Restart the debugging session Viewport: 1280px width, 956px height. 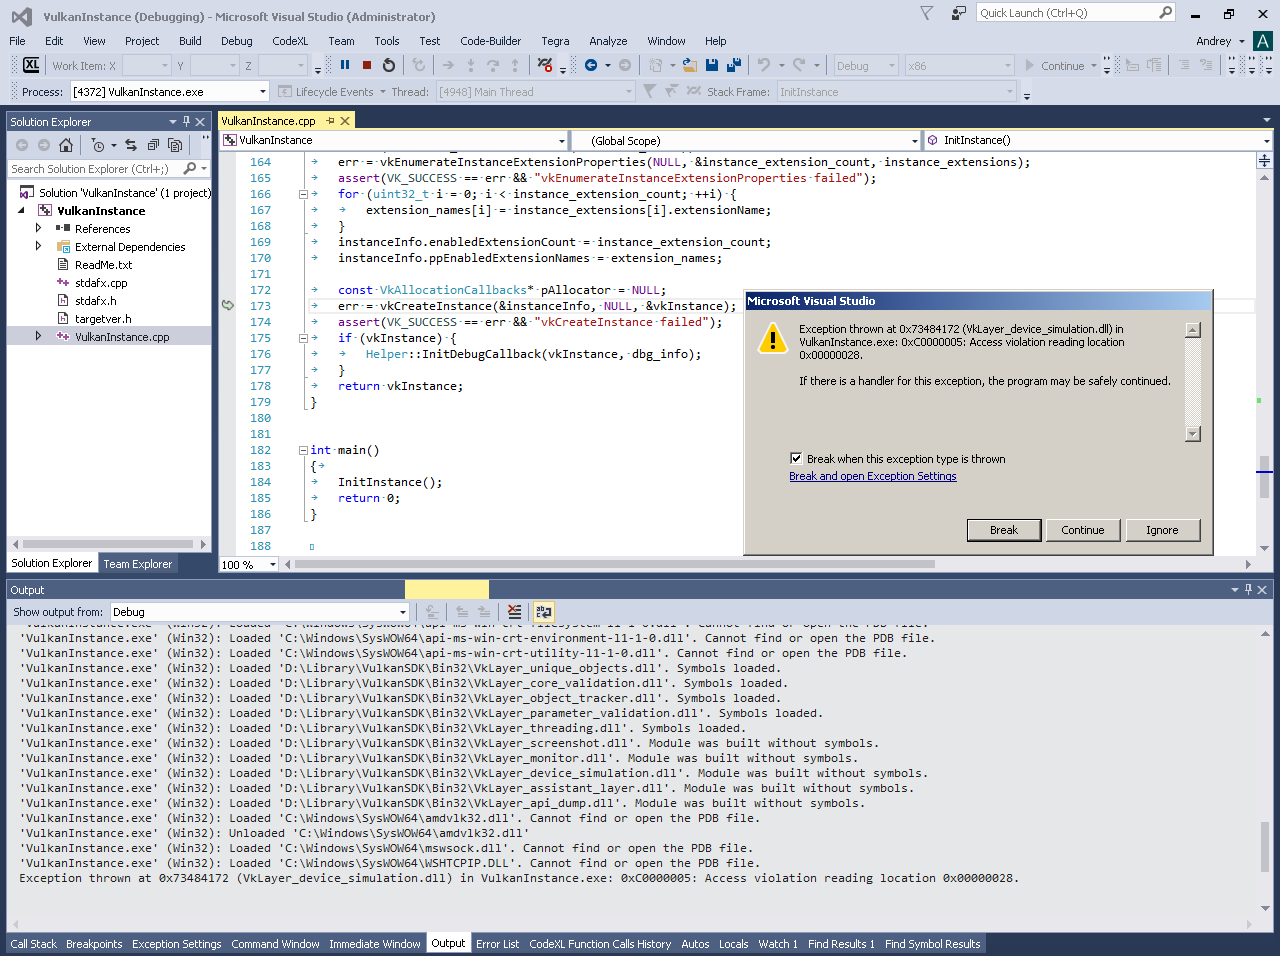point(389,65)
